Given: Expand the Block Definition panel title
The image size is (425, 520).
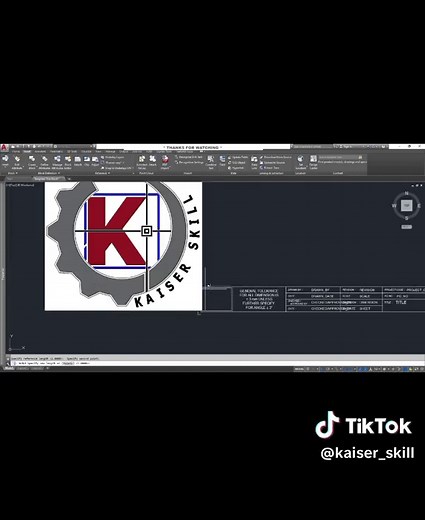Looking at the screenshot, I should click(x=49, y=173).
